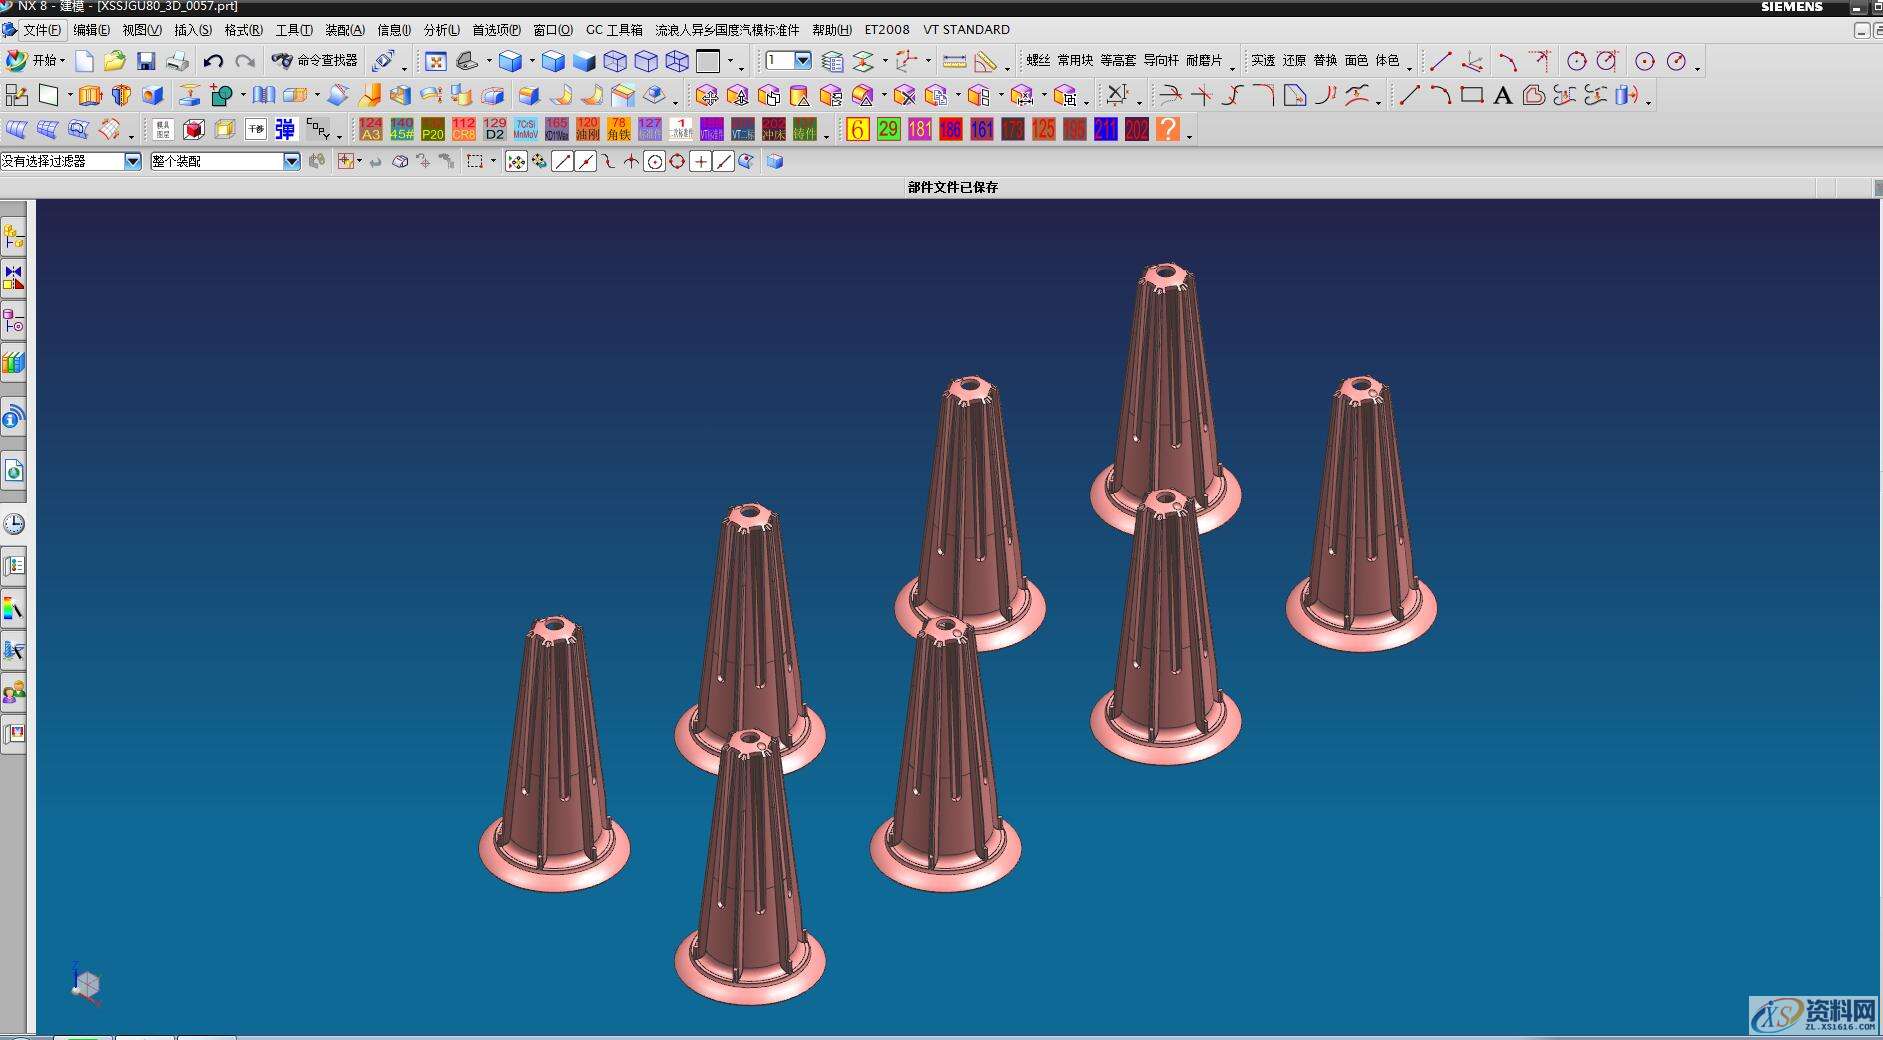Toggle the snap to intersection point option
1883x1040 pixels.
(631, 161)
